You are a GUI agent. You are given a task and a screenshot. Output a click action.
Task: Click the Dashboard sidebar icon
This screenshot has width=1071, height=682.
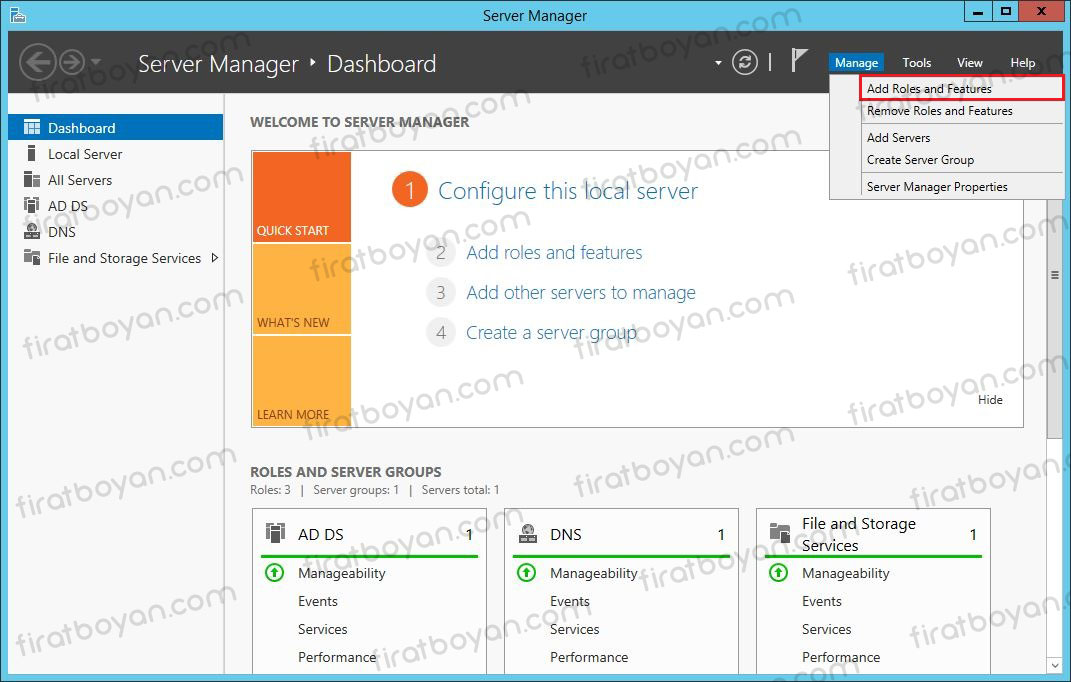pyautogui.click(x=31, y=127)
